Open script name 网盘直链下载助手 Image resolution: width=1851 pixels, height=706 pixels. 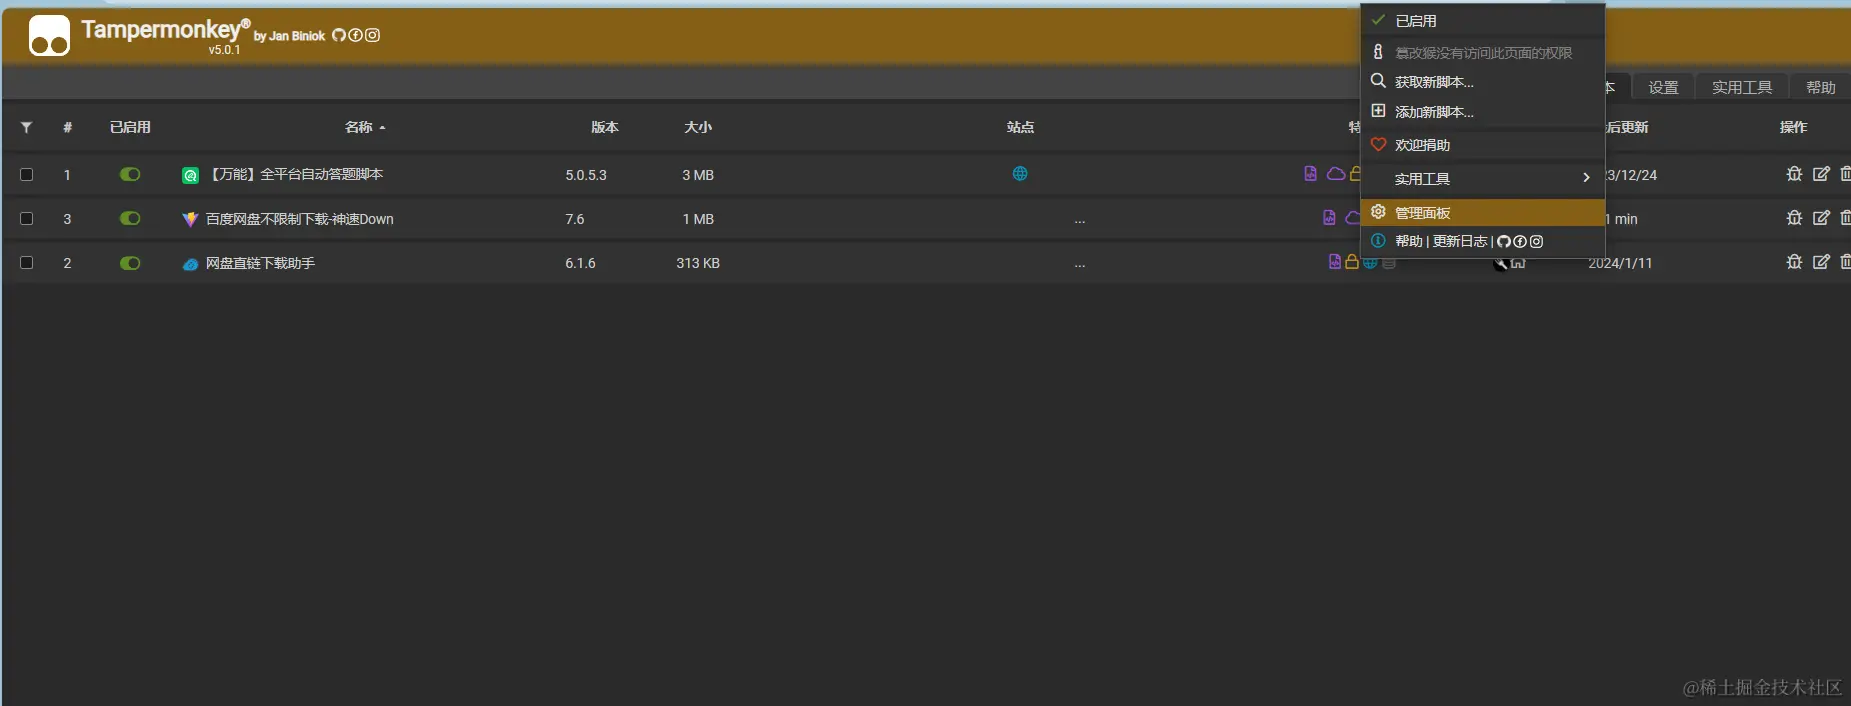point(260,263)
